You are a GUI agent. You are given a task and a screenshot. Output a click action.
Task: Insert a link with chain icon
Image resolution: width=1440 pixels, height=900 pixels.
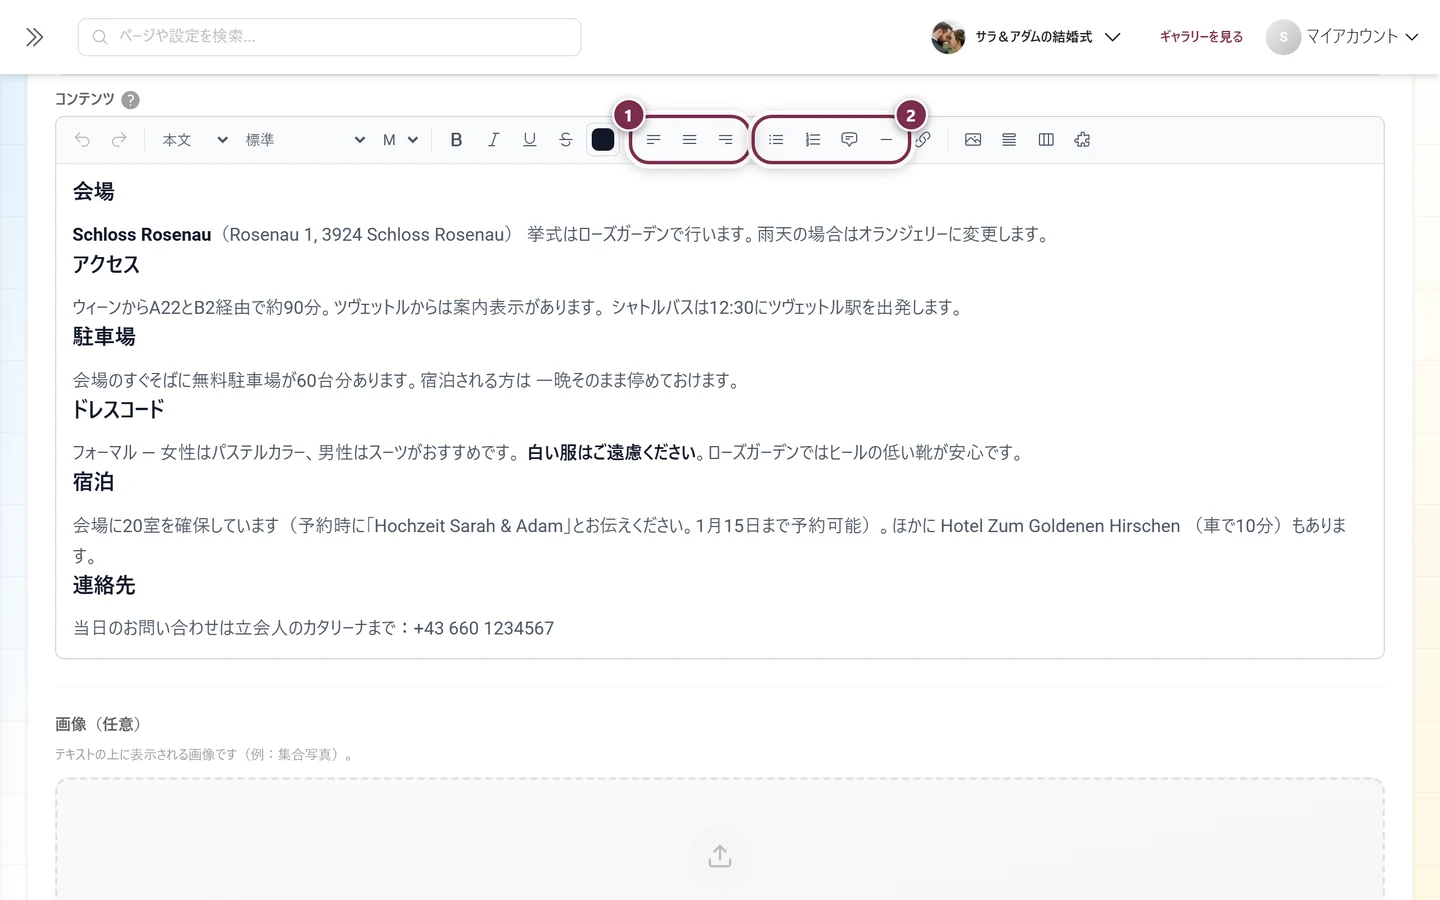[923, 140]
